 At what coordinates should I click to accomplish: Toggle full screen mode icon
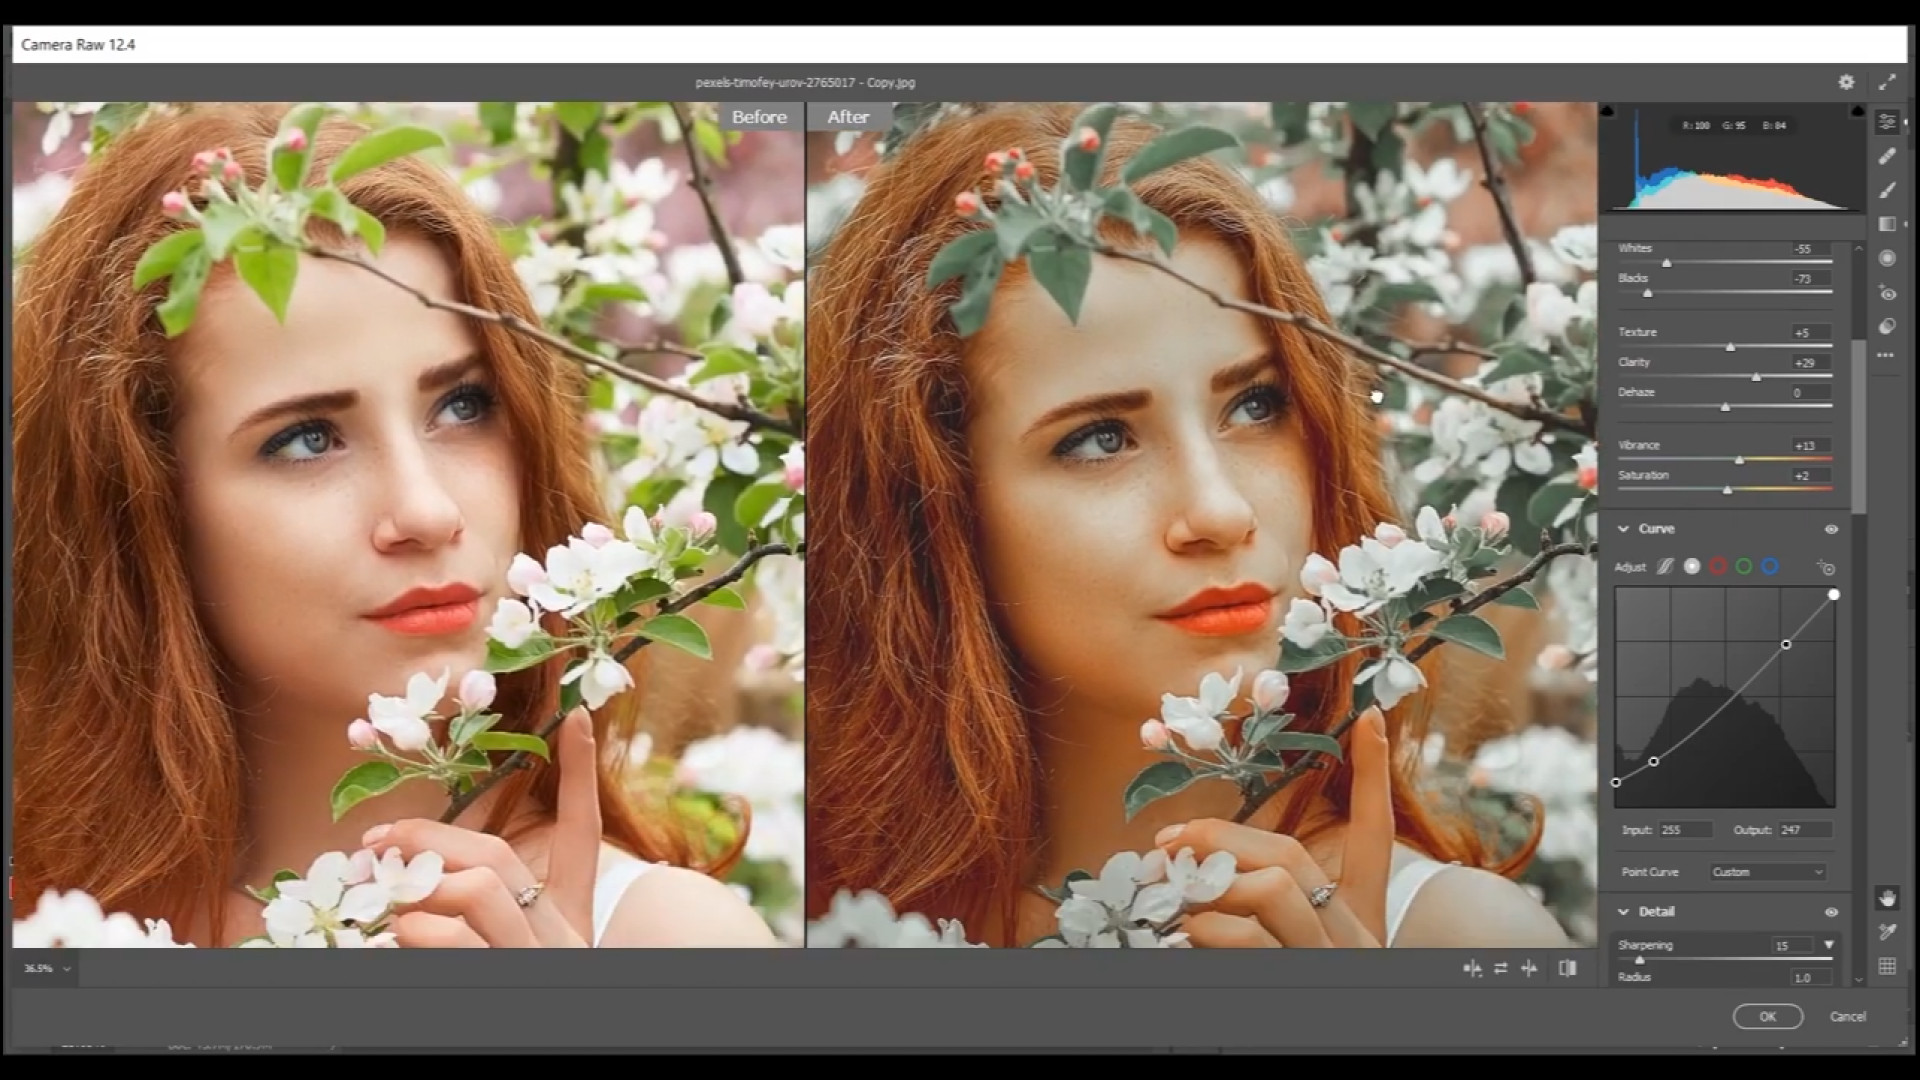1887,82
